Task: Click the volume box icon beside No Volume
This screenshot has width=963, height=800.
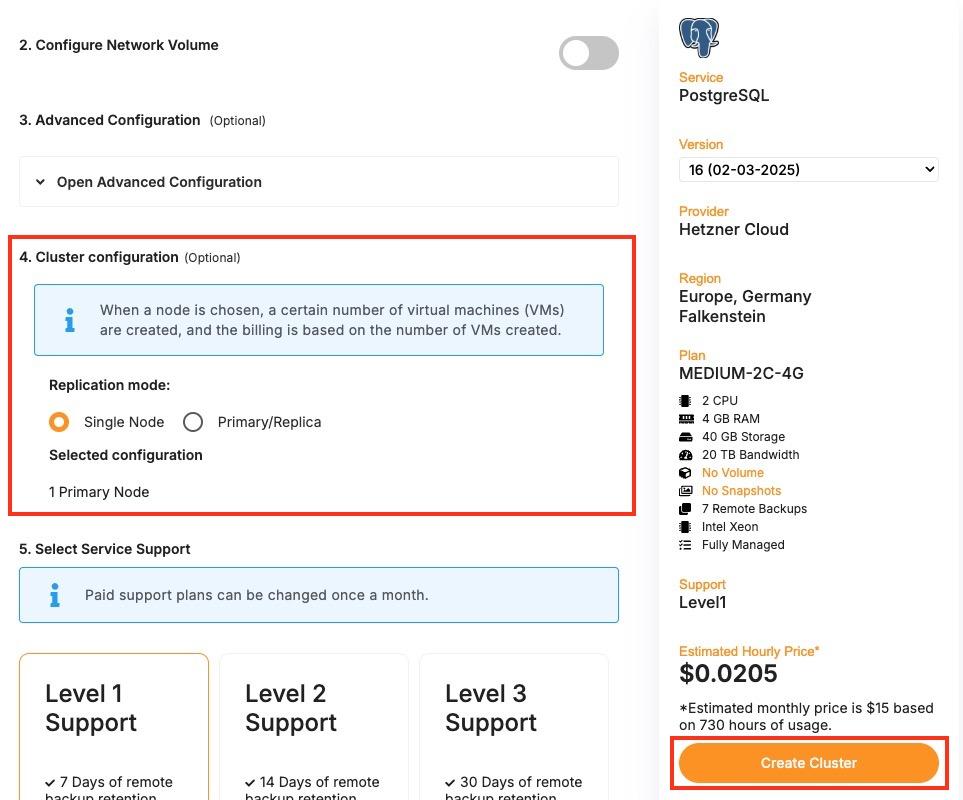Action: pyautogui.click(x=685, y=473)
